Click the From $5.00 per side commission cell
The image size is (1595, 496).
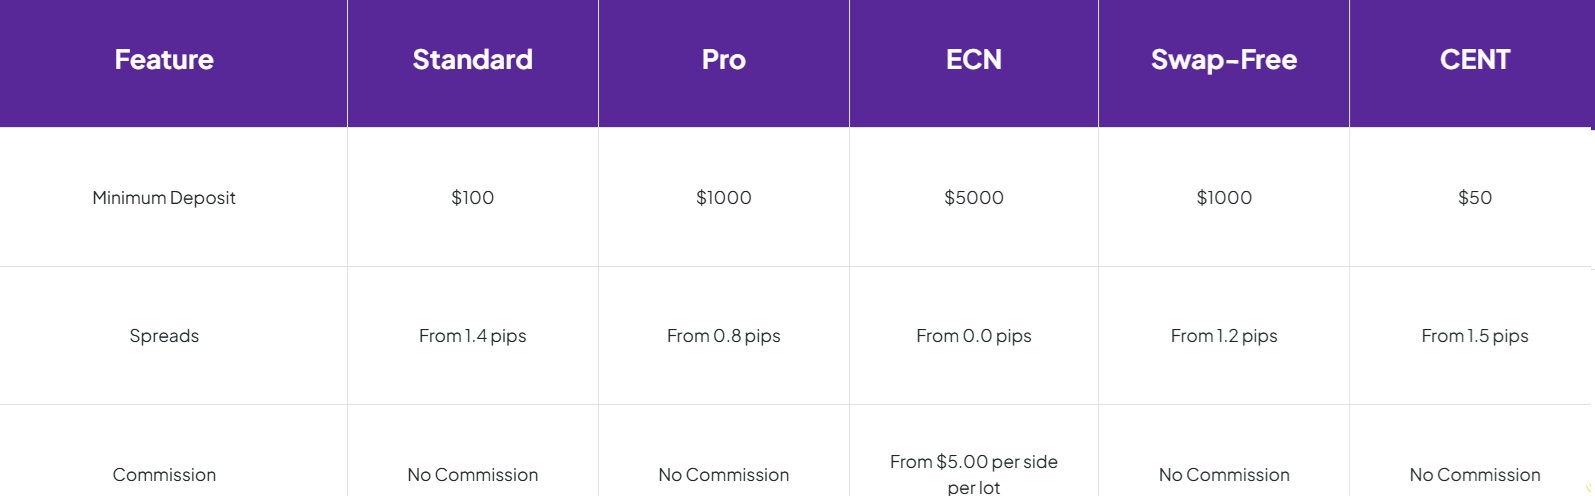(973, 474)
